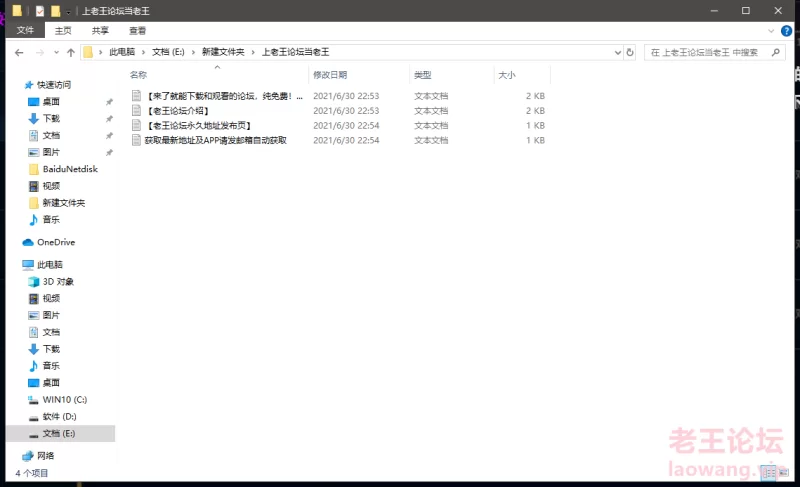Minimize the explorer window

714,11
